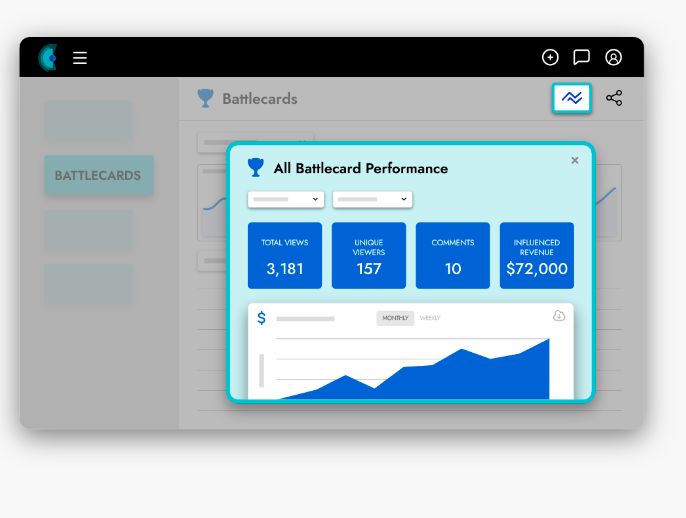
Task: Switch the chart to Weekly view
Action: coord(430,318)
